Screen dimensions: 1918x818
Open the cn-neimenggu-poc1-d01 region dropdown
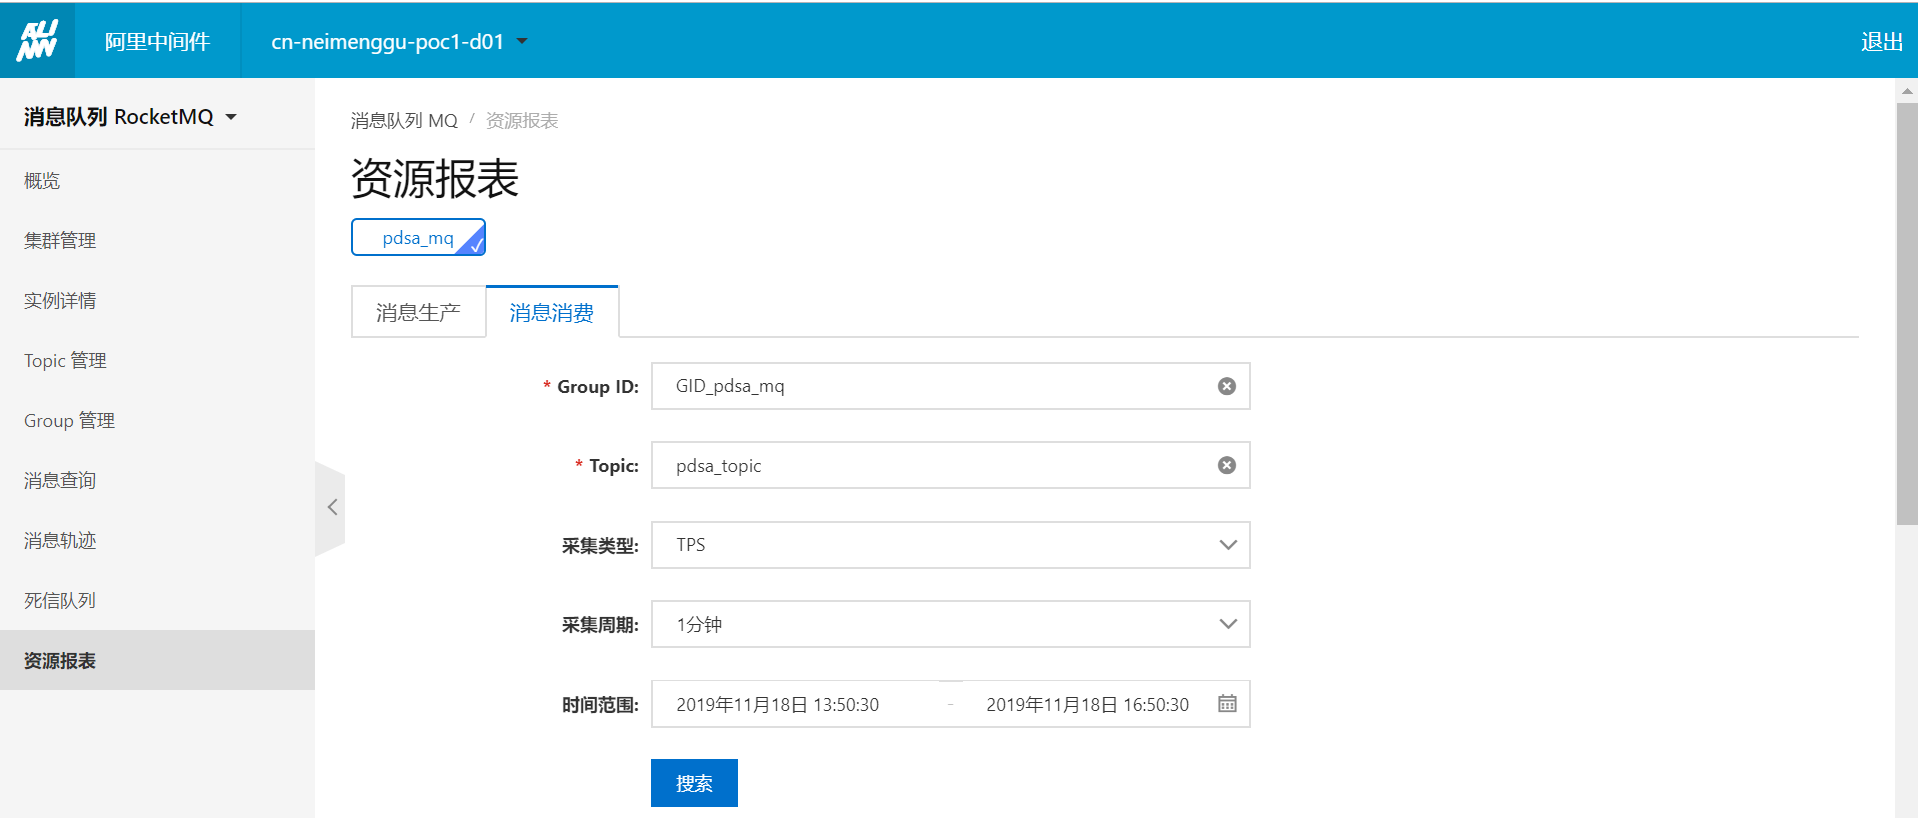399,41
